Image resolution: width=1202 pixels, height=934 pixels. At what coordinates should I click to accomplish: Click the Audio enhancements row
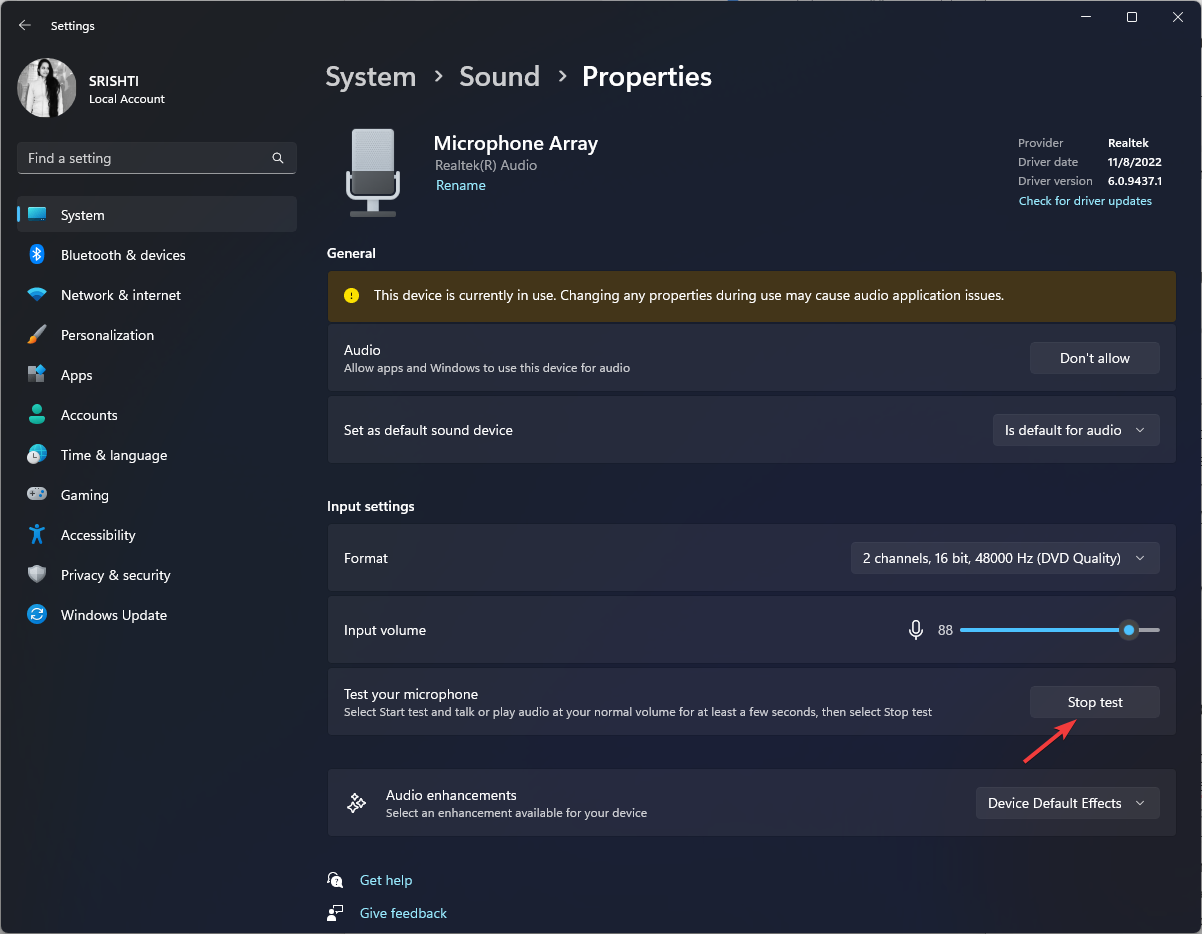coord(752,803)
